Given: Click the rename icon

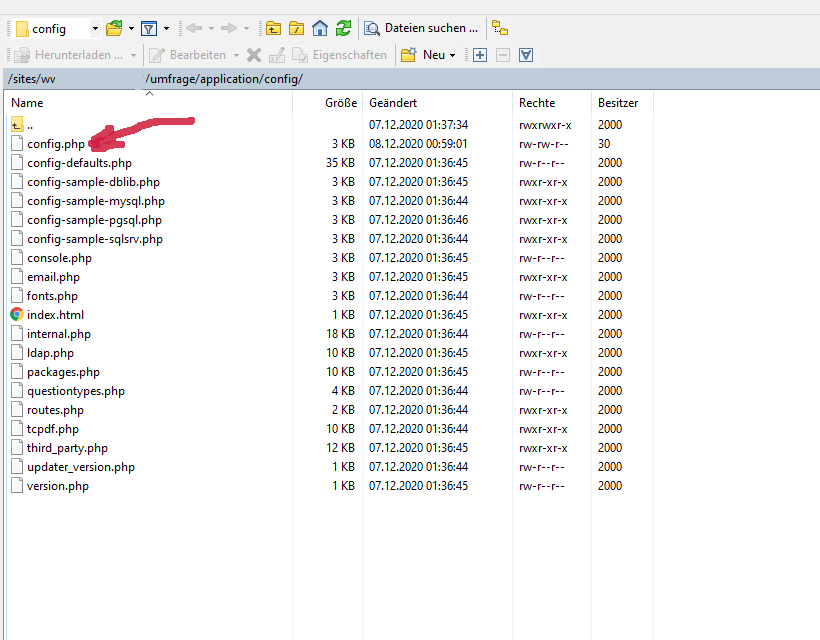Looking at the screenshot, I should (x=277, y=55).
